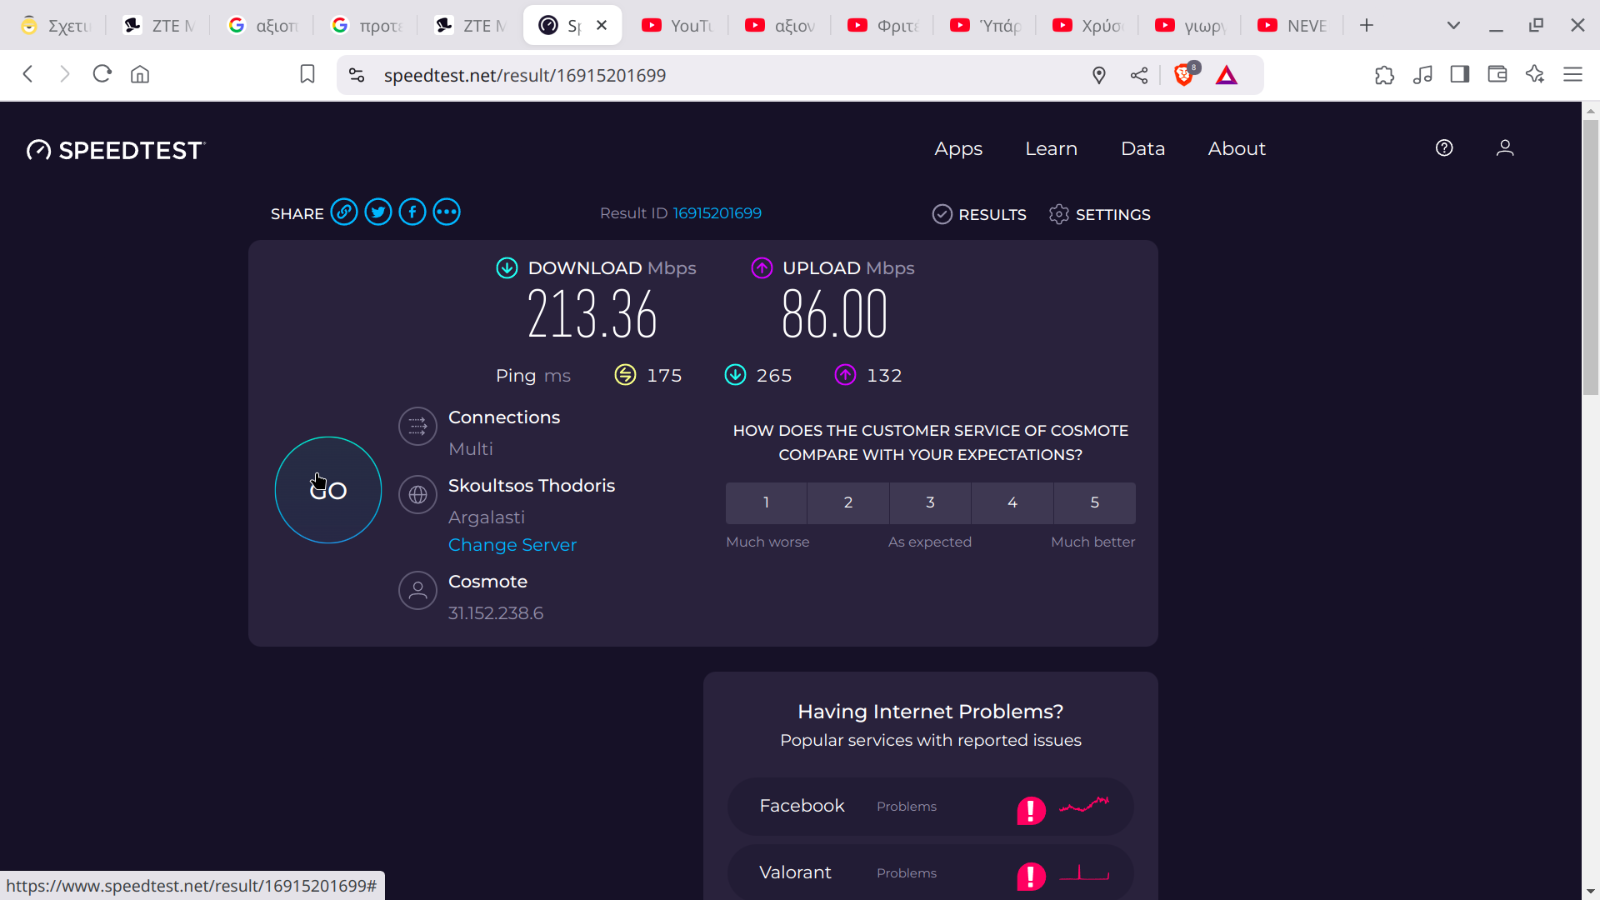1600x900 pixels.
Task: Share result on Twitter
Action: pyautogui.click(x=378, y=212)
